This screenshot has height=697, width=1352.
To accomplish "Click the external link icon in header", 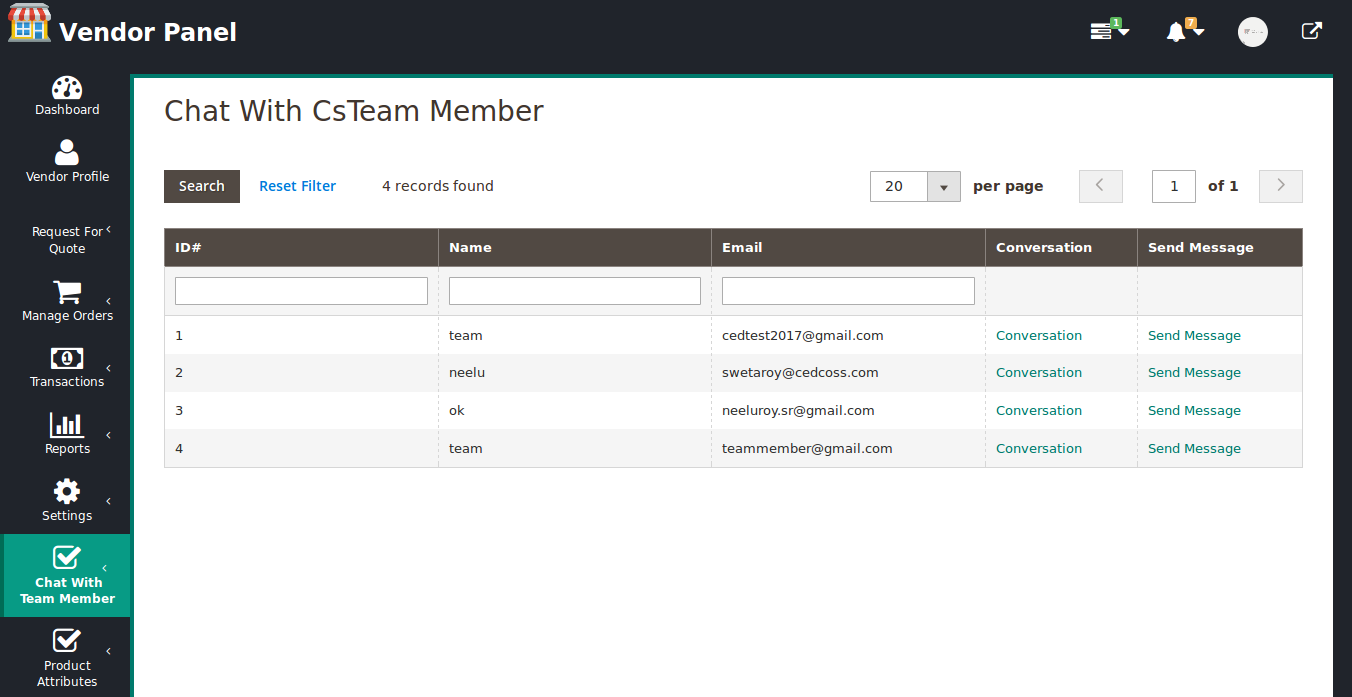I will click(1311, 31).
